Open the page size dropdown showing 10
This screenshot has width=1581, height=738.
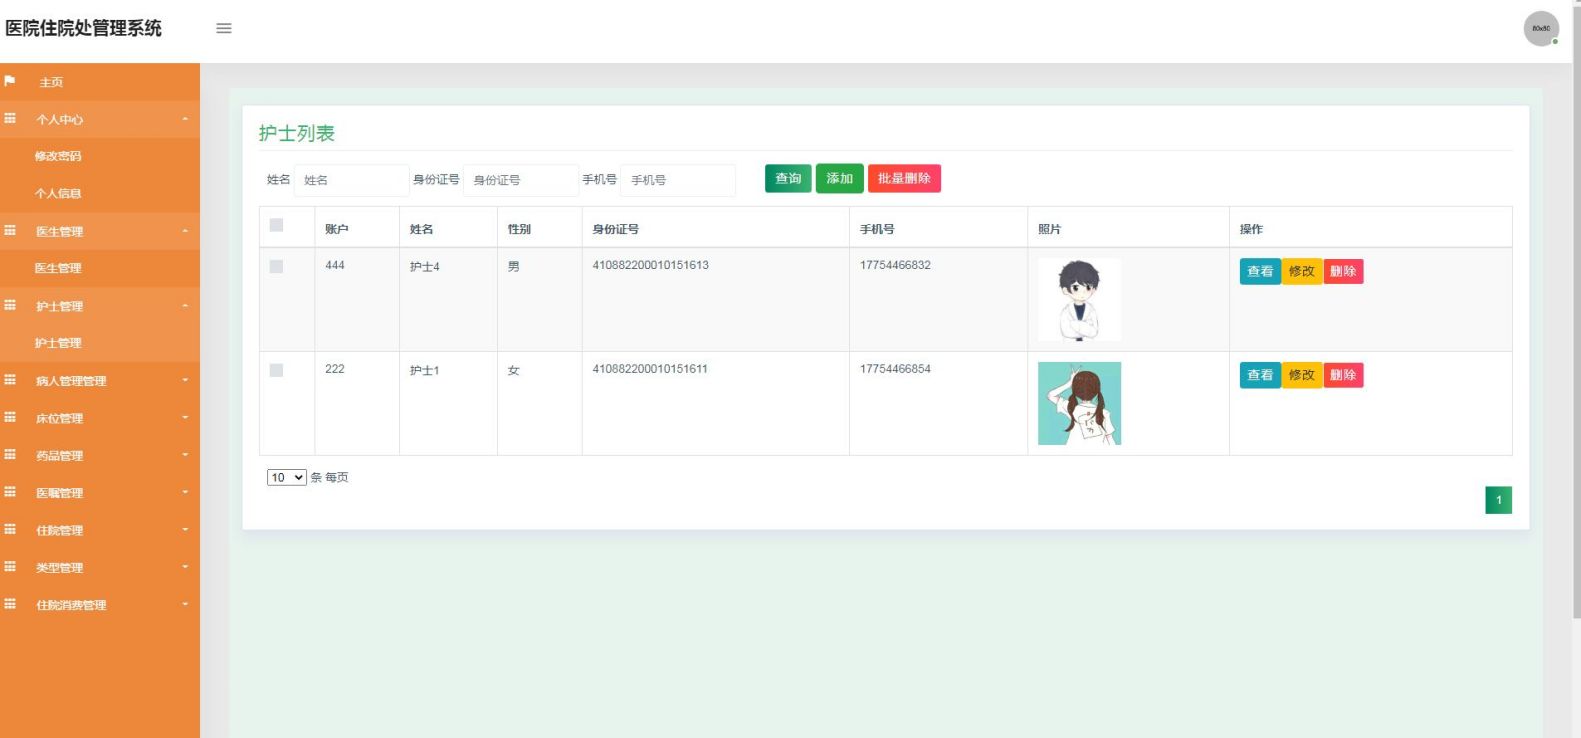click(286, 478)
